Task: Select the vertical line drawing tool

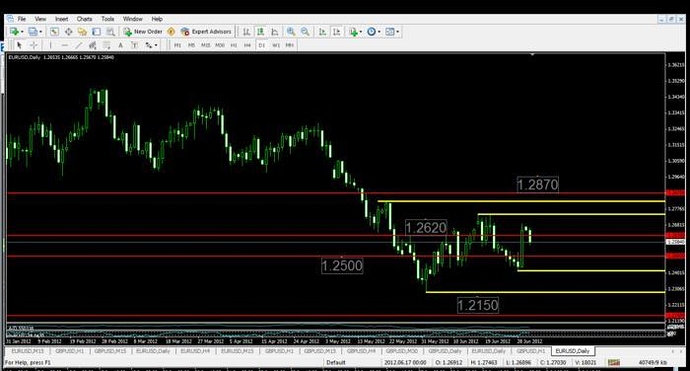Action: [51, 45]
